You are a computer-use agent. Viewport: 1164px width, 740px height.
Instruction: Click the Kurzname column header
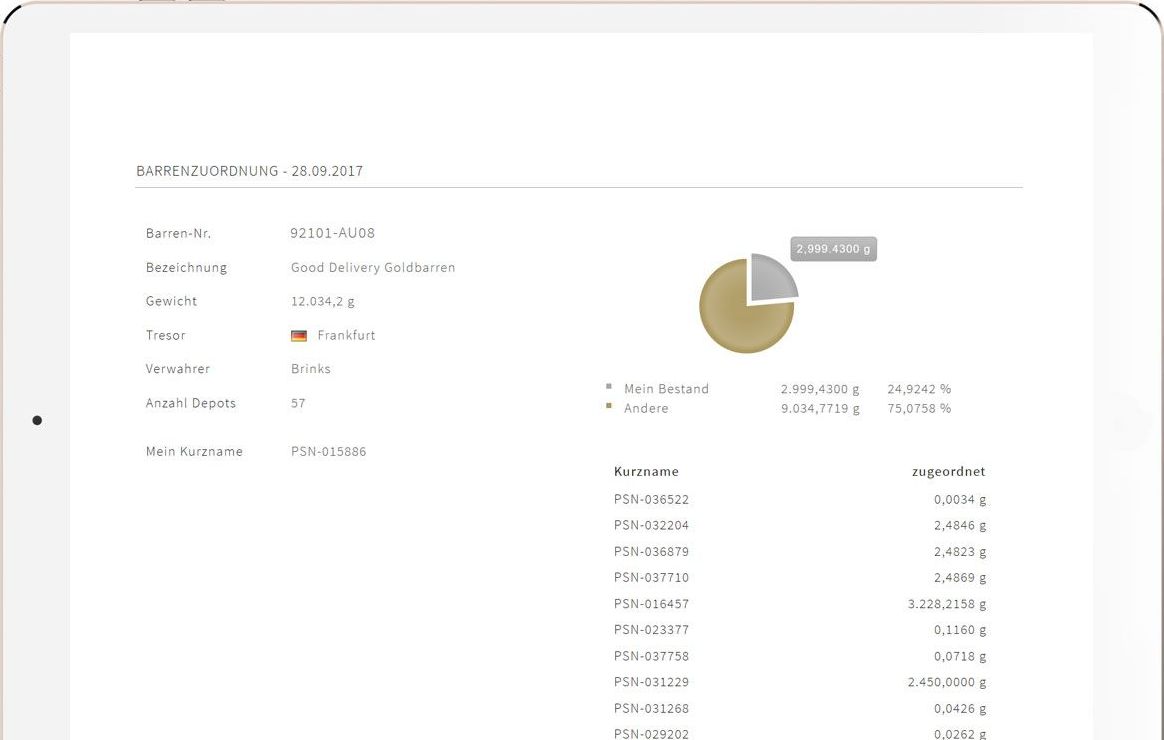[646, 471]
